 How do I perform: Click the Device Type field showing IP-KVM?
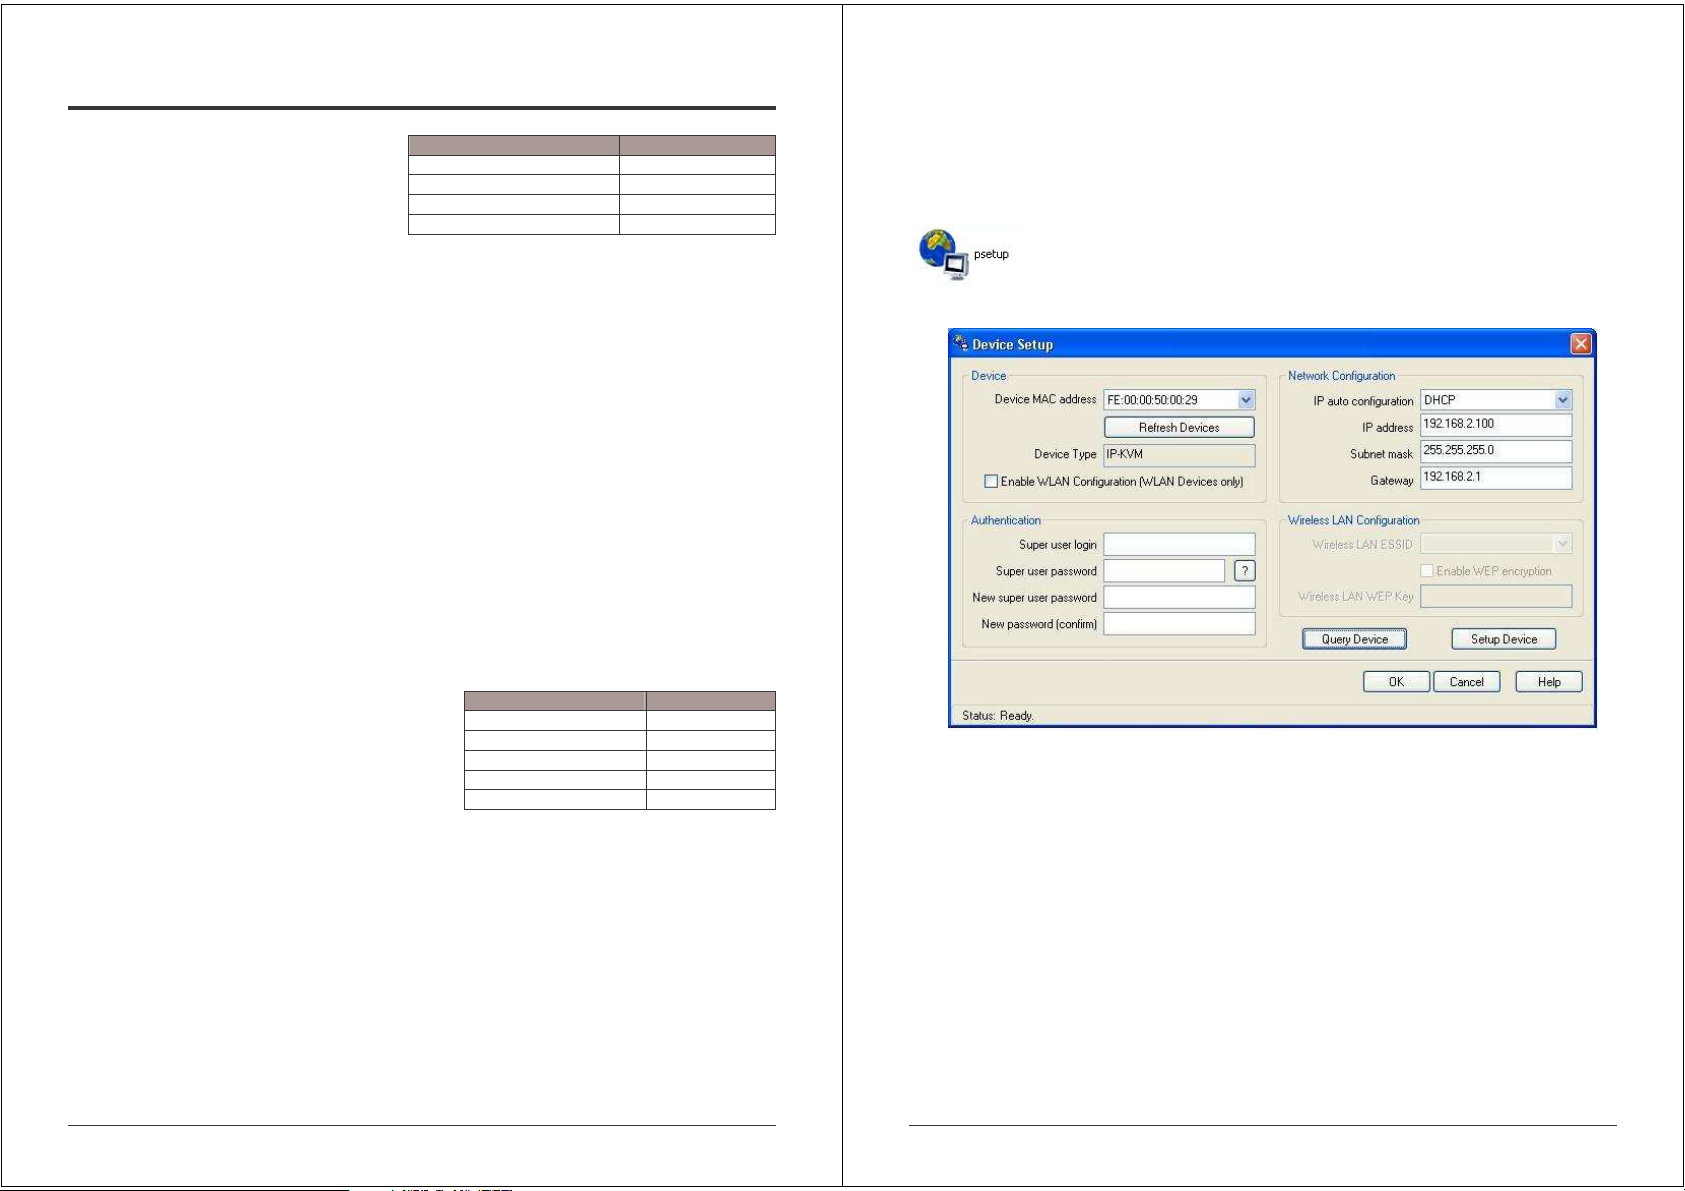pos(1179,454)
